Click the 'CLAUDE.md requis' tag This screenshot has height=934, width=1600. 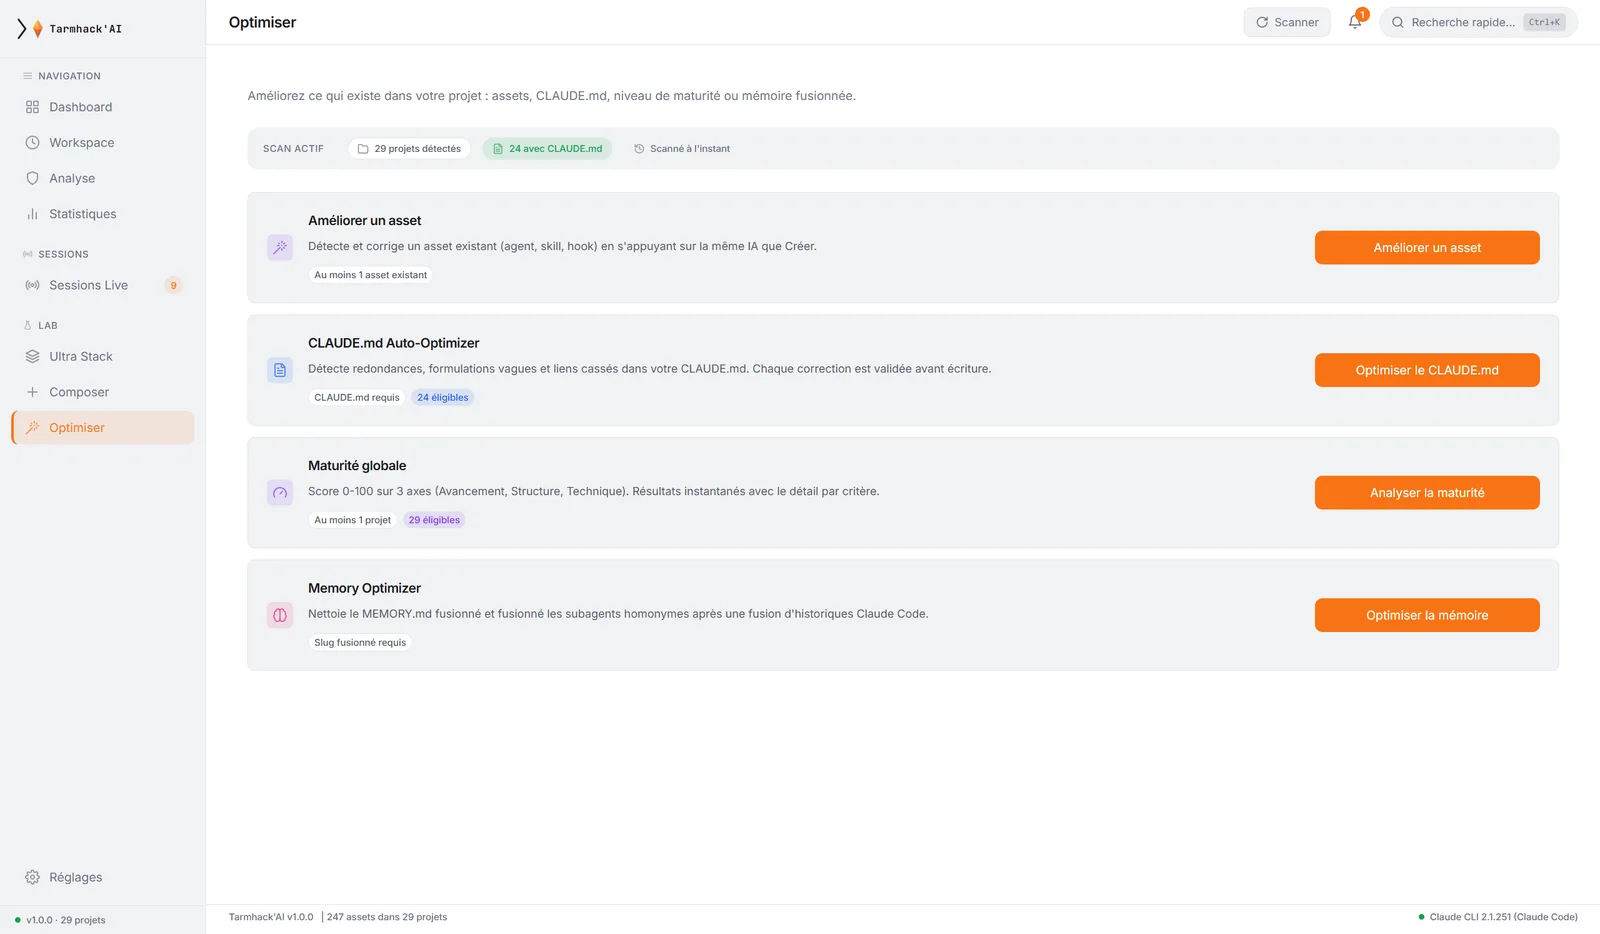[x=357, y=398]
